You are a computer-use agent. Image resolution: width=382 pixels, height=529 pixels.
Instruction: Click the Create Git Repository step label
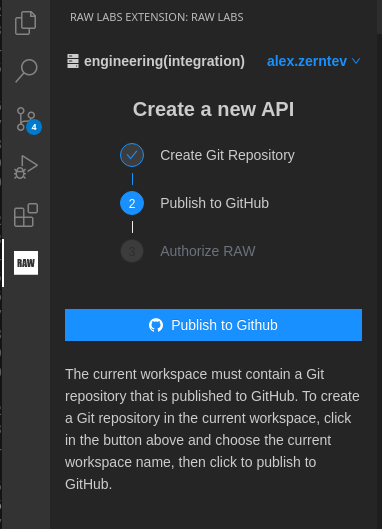tap(227, 155)
